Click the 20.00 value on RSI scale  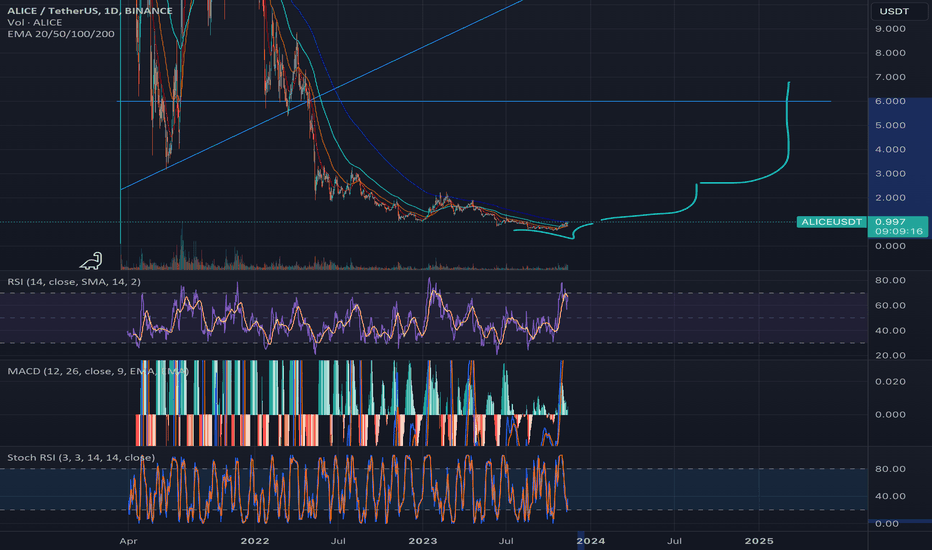pos(890,356)
